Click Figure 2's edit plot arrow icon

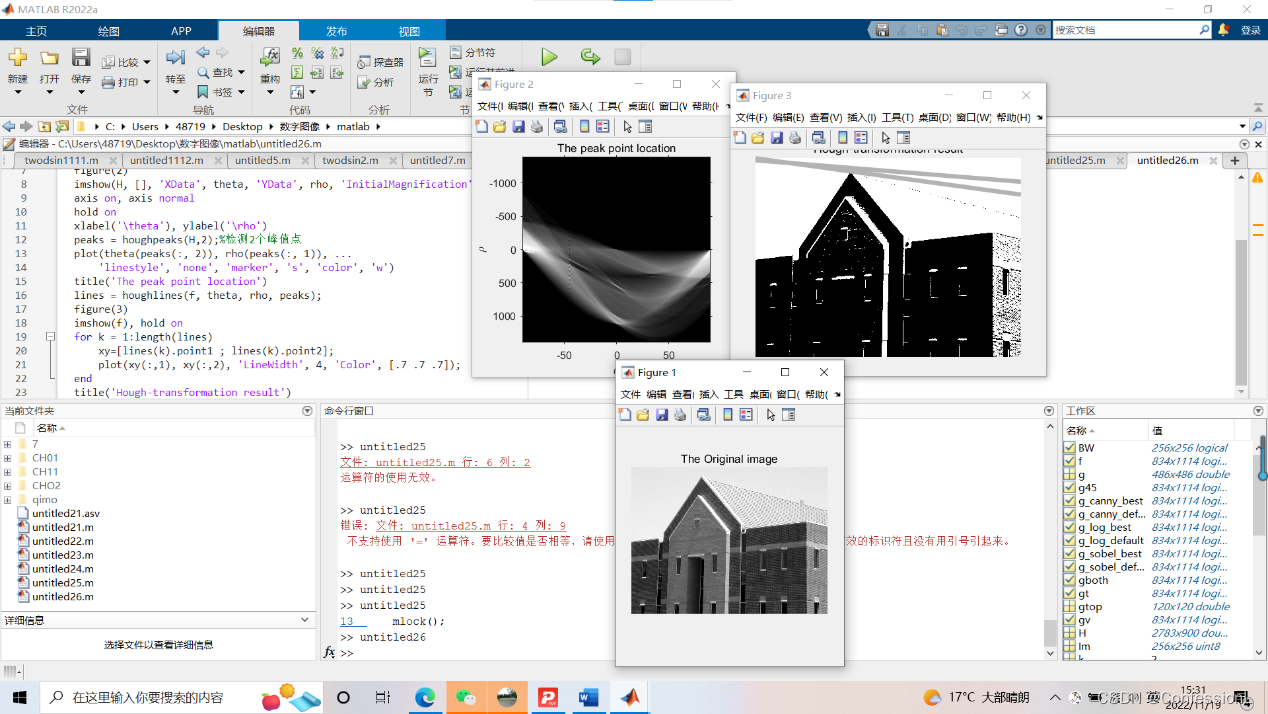pos(627,127)
